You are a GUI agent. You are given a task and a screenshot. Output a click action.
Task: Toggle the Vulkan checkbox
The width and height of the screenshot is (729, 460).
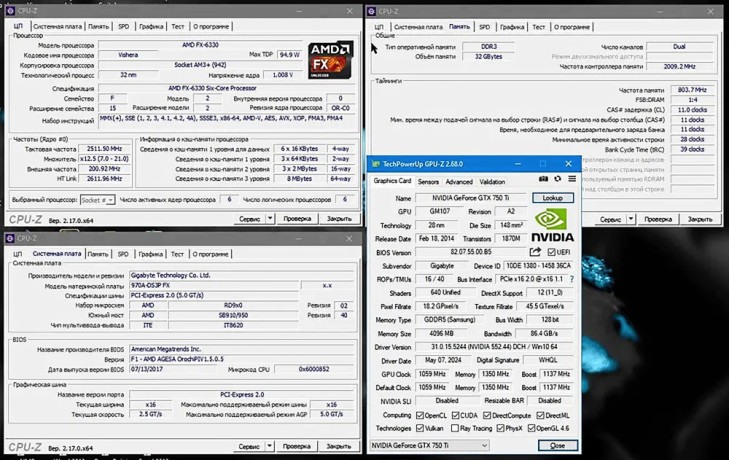[x=420, y=428]
